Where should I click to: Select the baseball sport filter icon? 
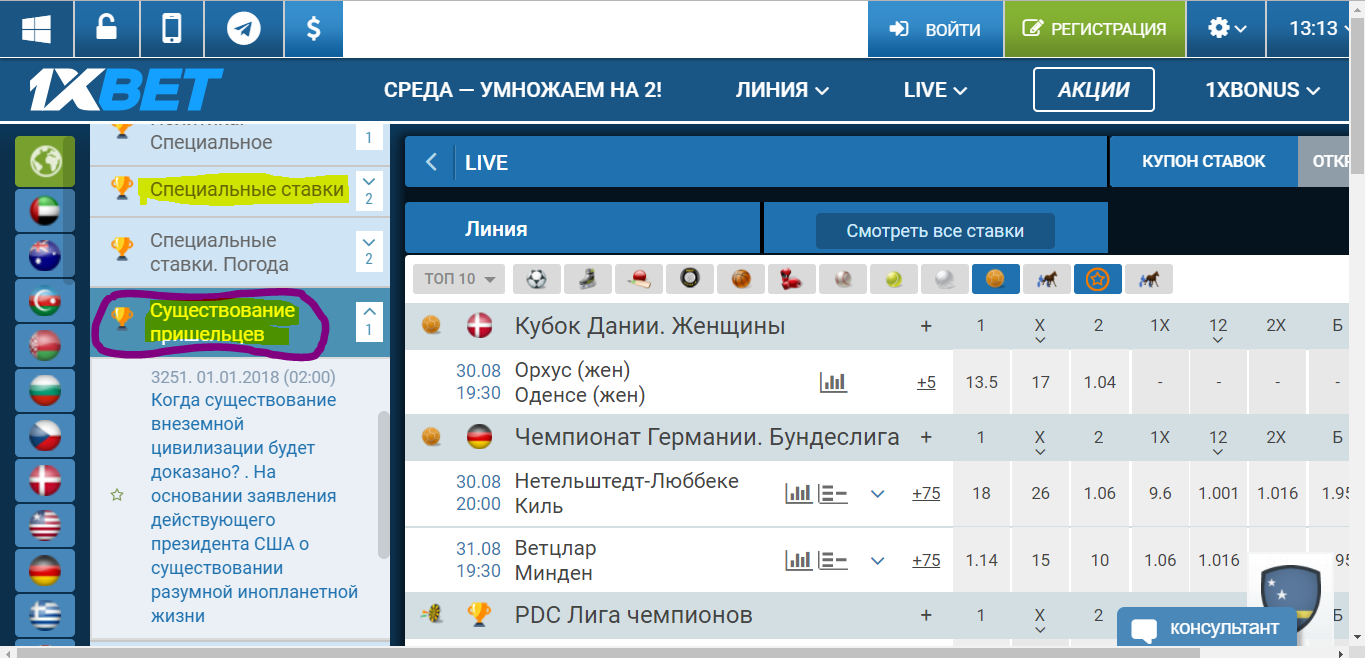843,279
